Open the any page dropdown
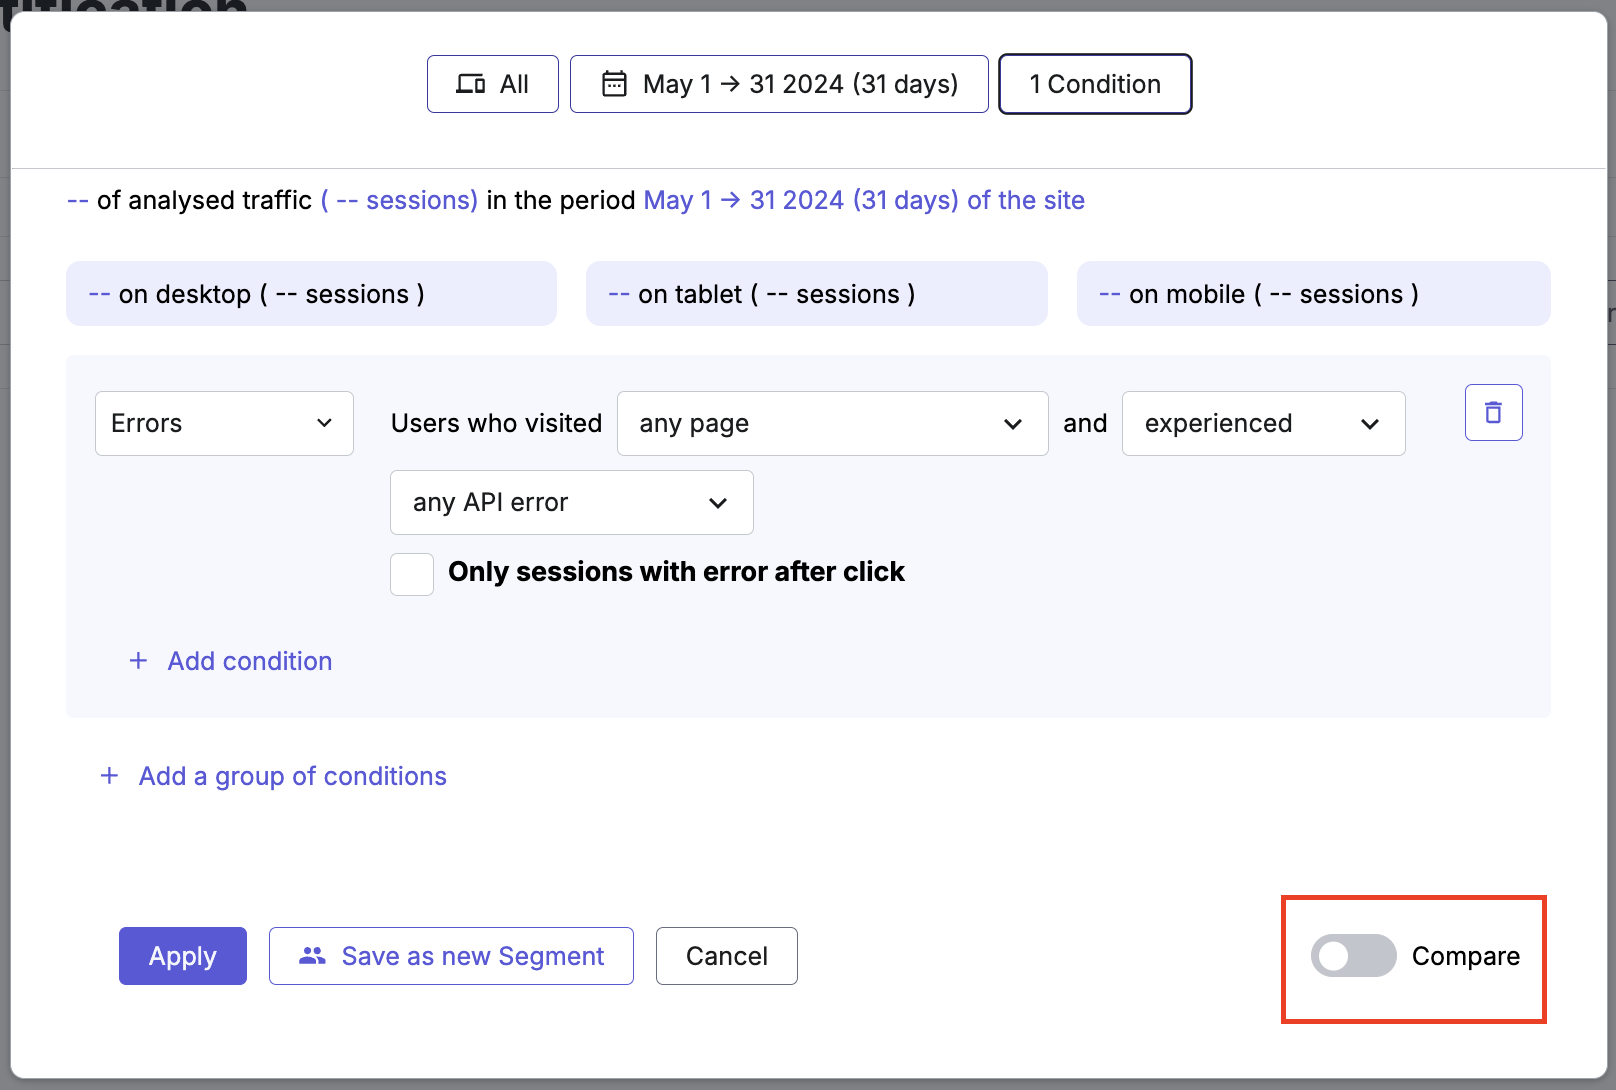The width and height of the screenshot is (1616, 1090). pyautogui.click(x=832, y=423)
